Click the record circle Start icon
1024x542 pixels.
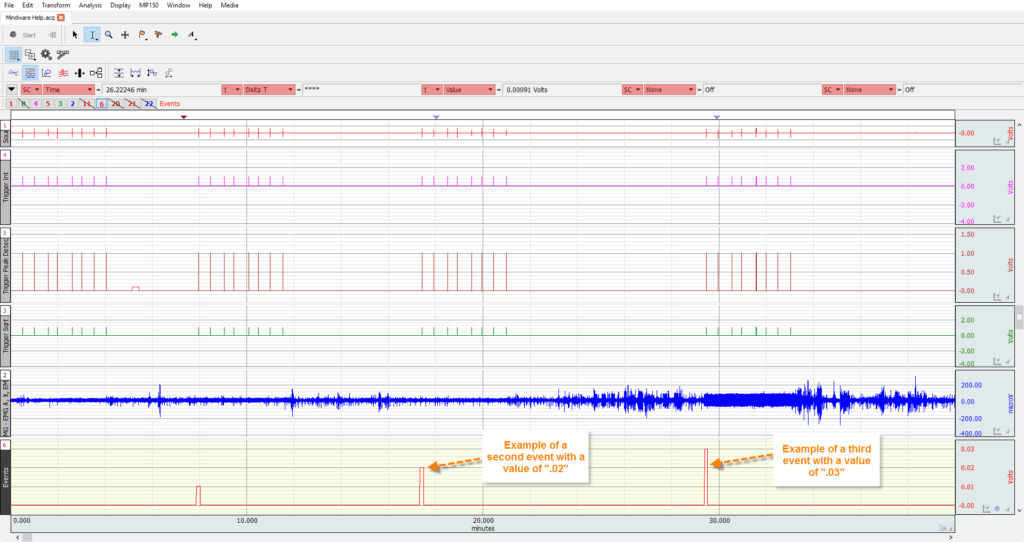[13, 35]
